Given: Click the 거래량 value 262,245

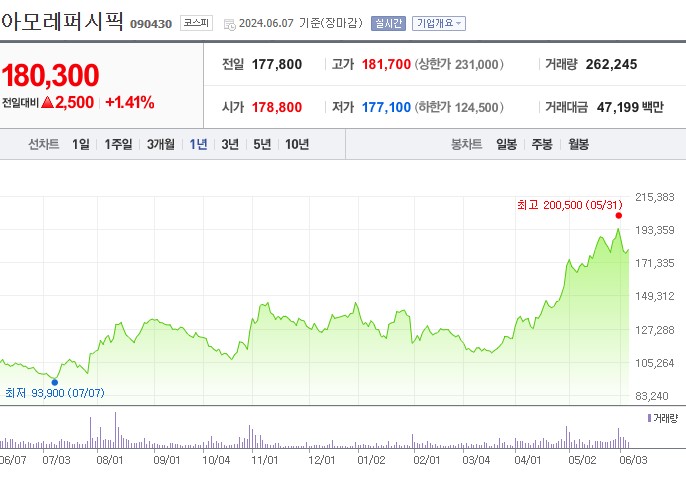Looking at the screenshot, I should [611, 64].
